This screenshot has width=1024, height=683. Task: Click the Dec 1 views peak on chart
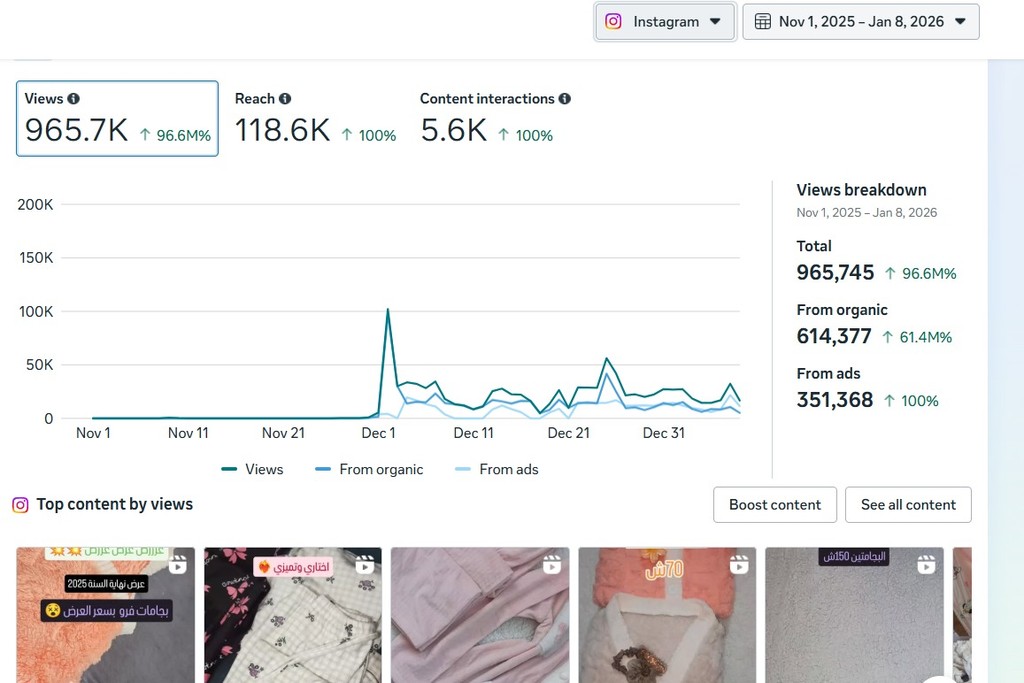pyautogui.click(x=387, y=311)
